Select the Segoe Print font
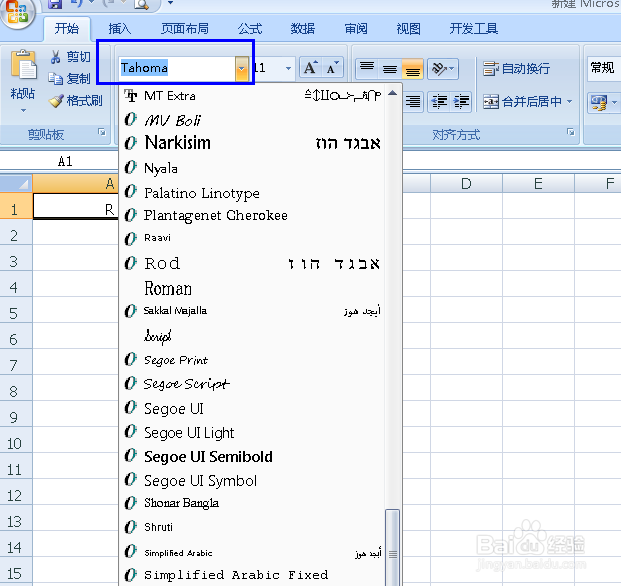Viewport: 621px width, 586px height. pyautogui.click(x=252, y=360)
